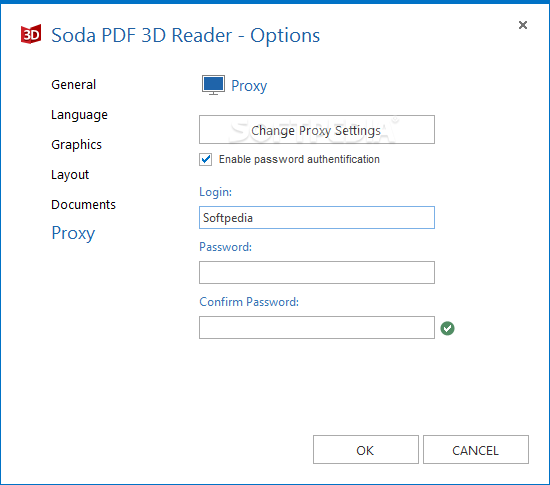Click the Confirm Password: label
The image size is (550, 485).
(x=249, y=302)
